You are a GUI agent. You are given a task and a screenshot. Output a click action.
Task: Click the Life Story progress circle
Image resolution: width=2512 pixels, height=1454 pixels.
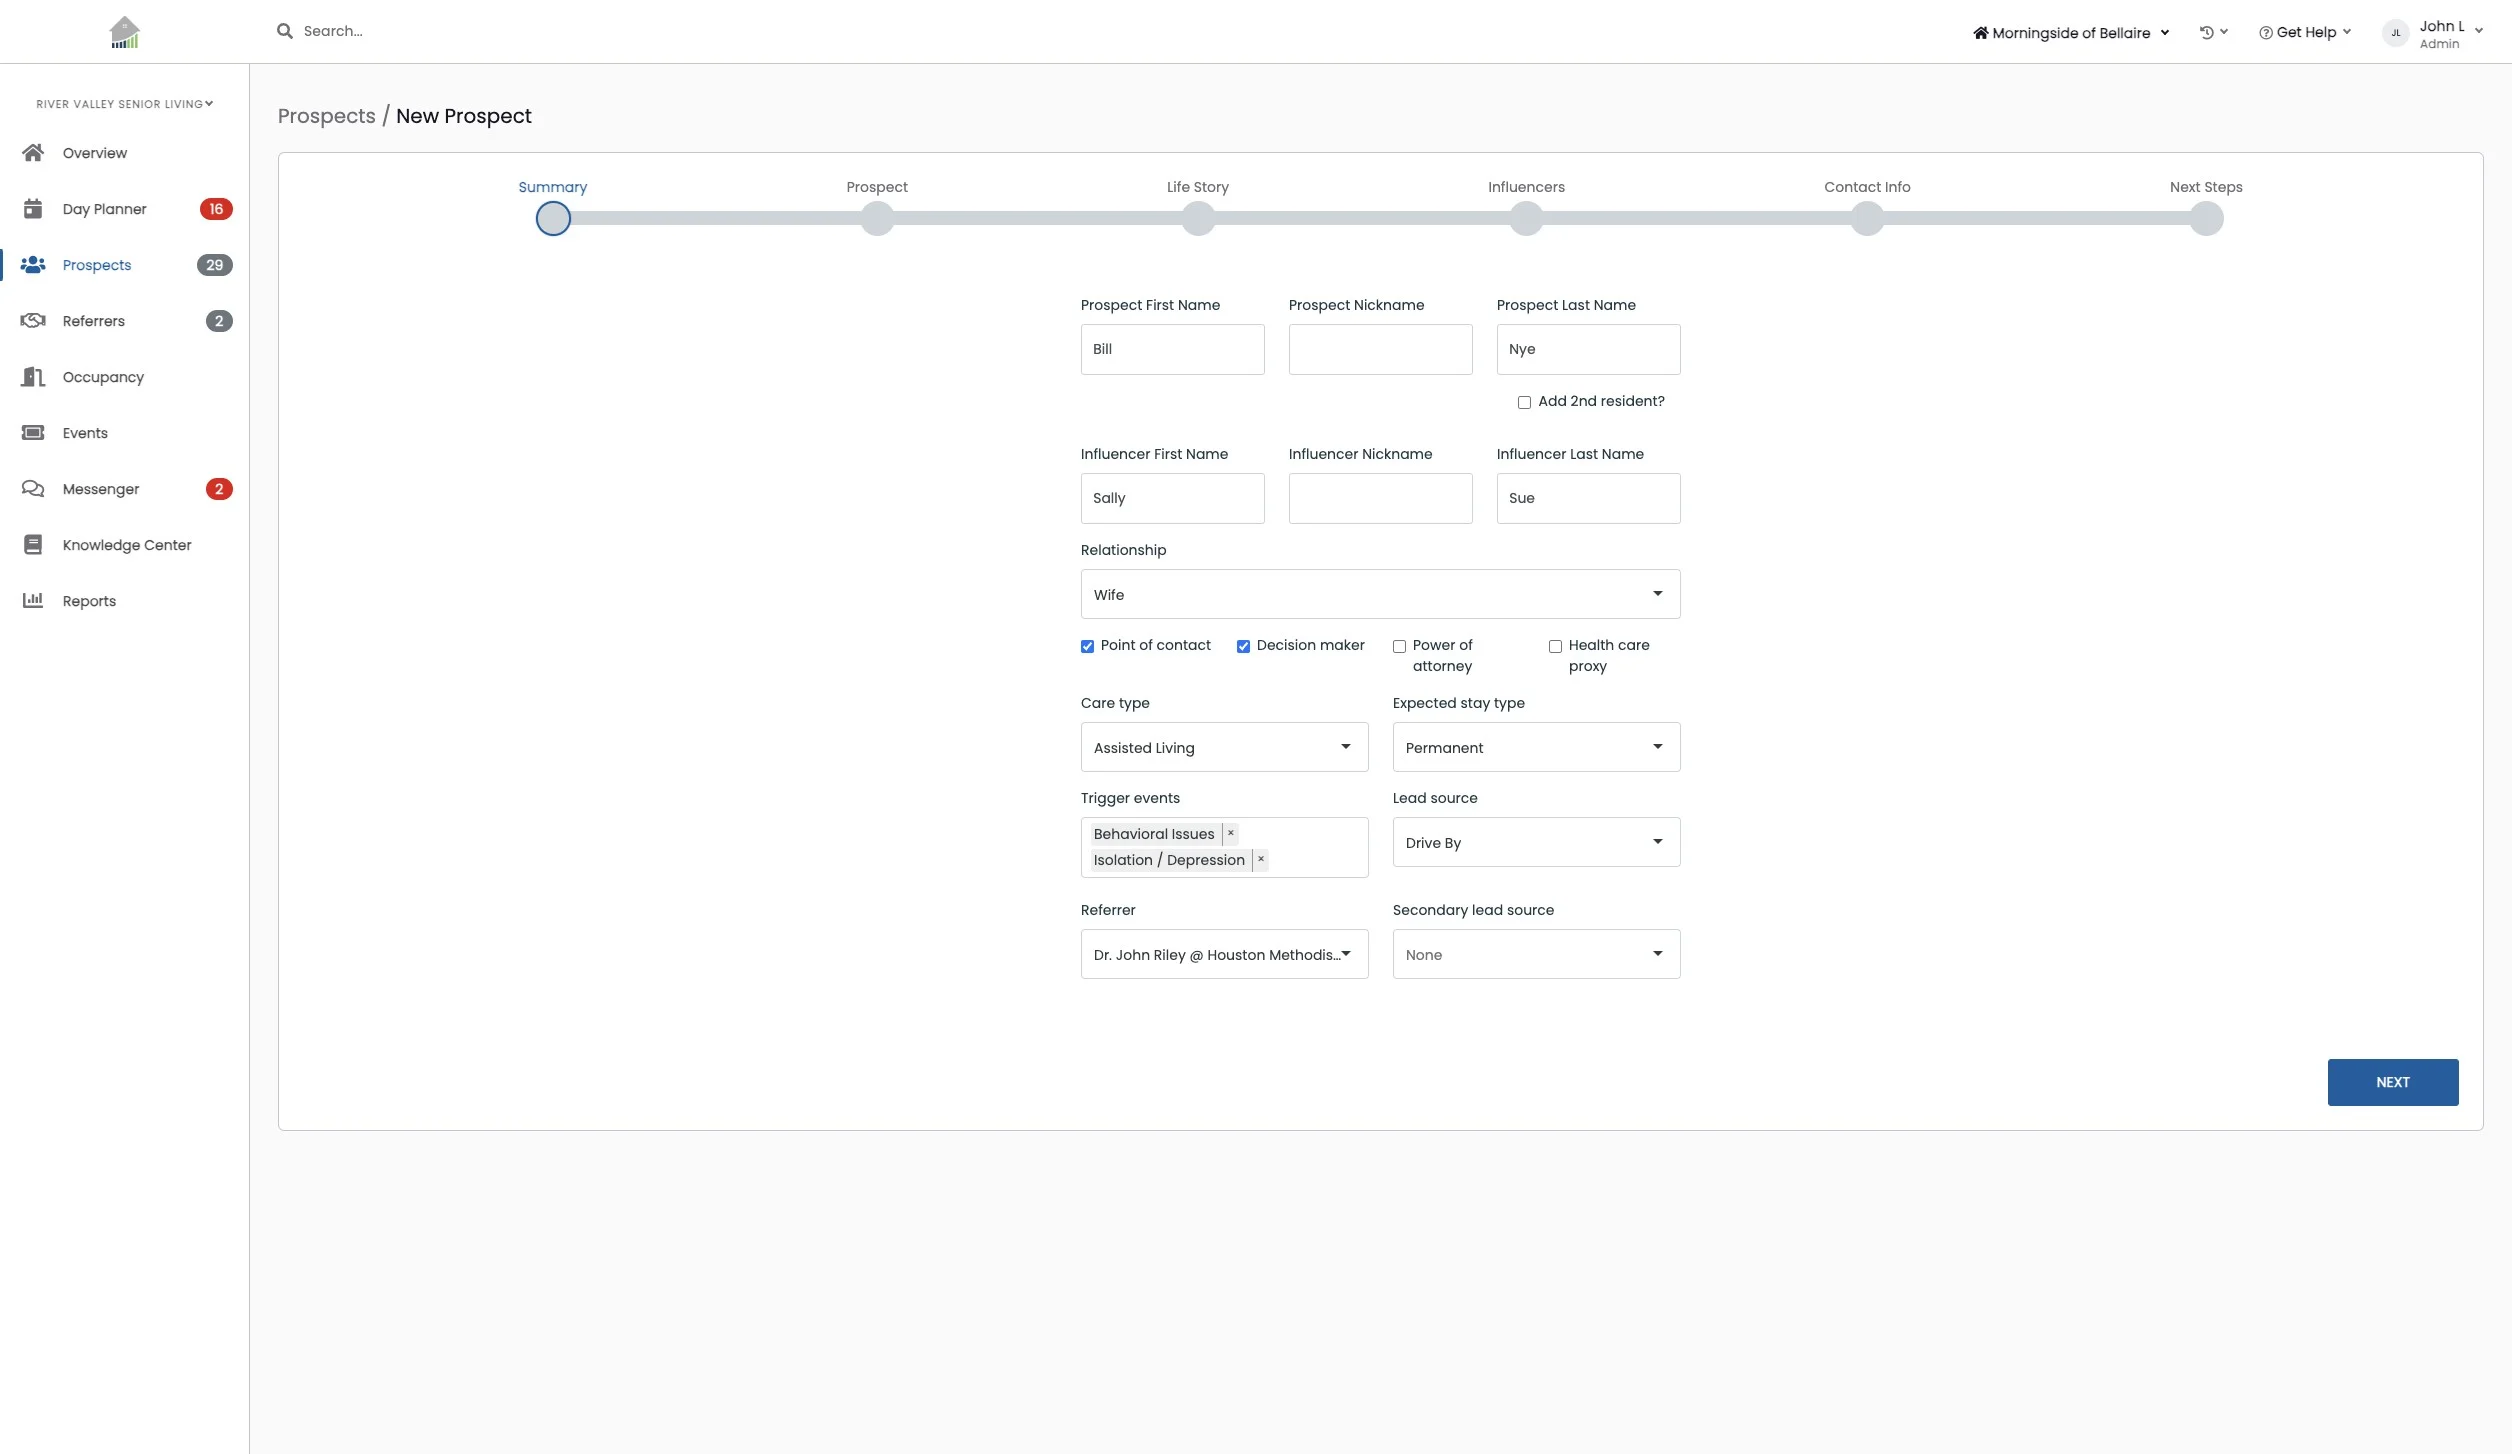pyautogui.click(x=1198, y=218)
